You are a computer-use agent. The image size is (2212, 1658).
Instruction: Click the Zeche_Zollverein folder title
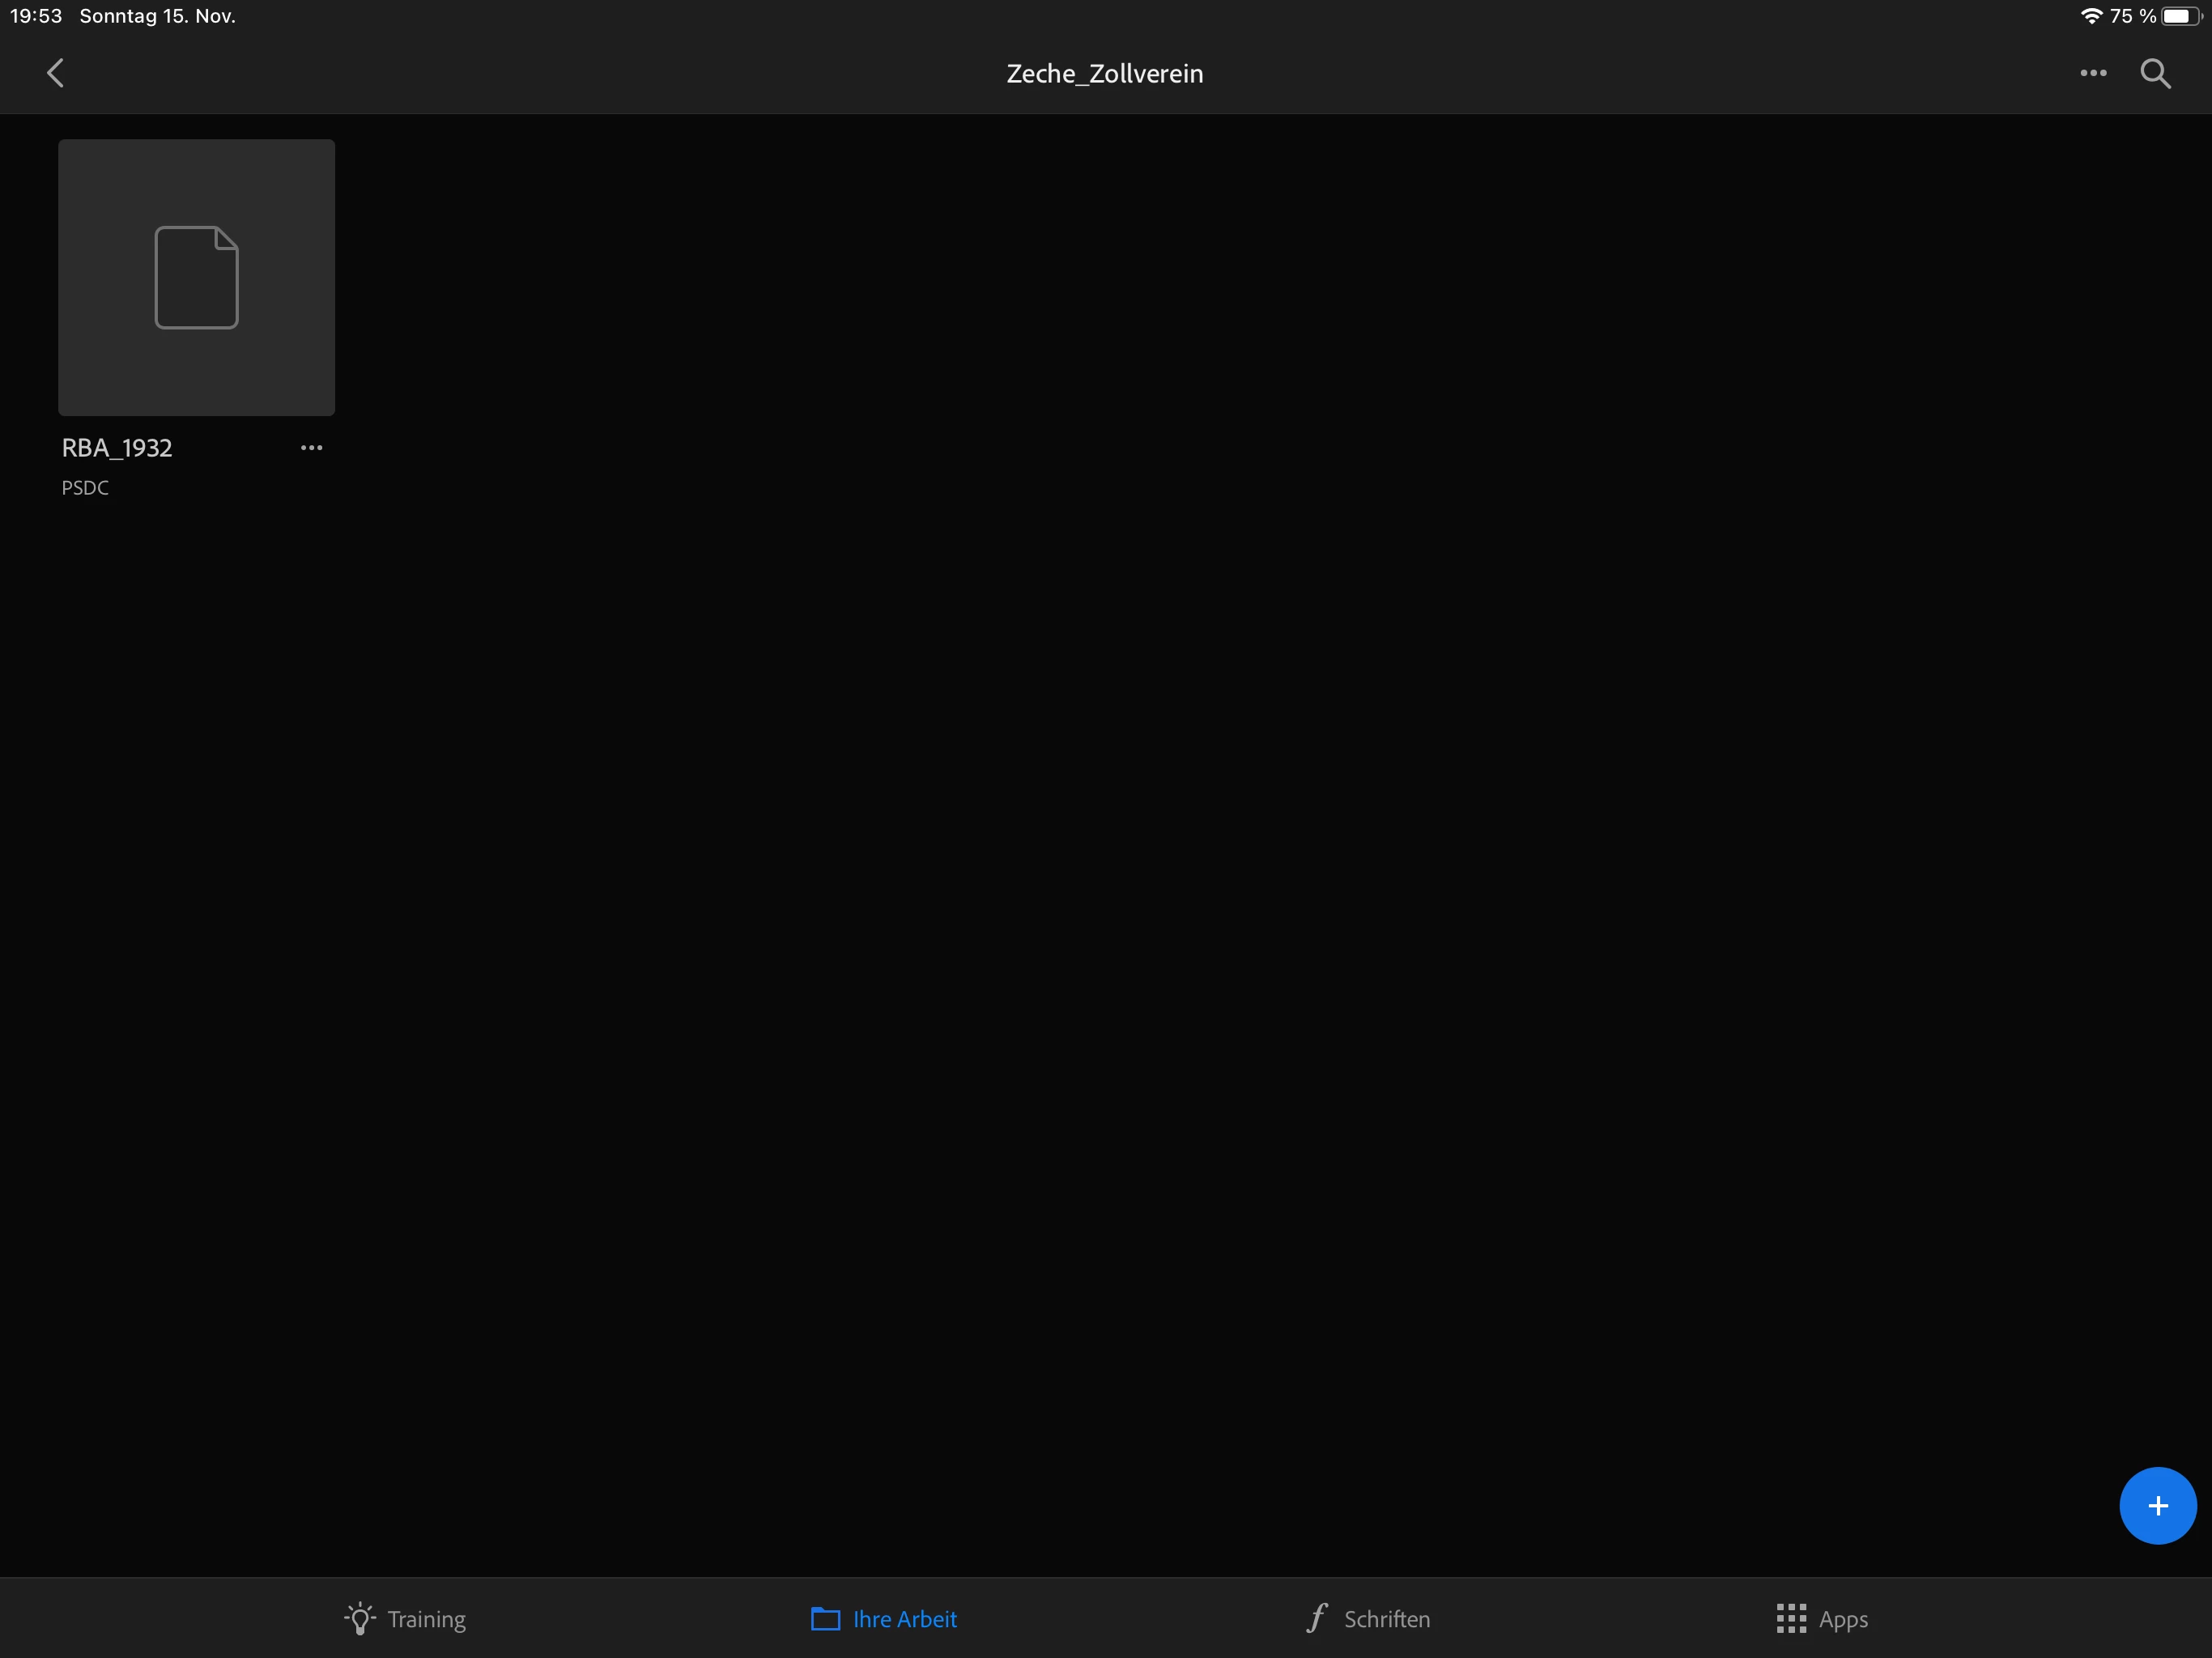click(x=1104, y=74)
